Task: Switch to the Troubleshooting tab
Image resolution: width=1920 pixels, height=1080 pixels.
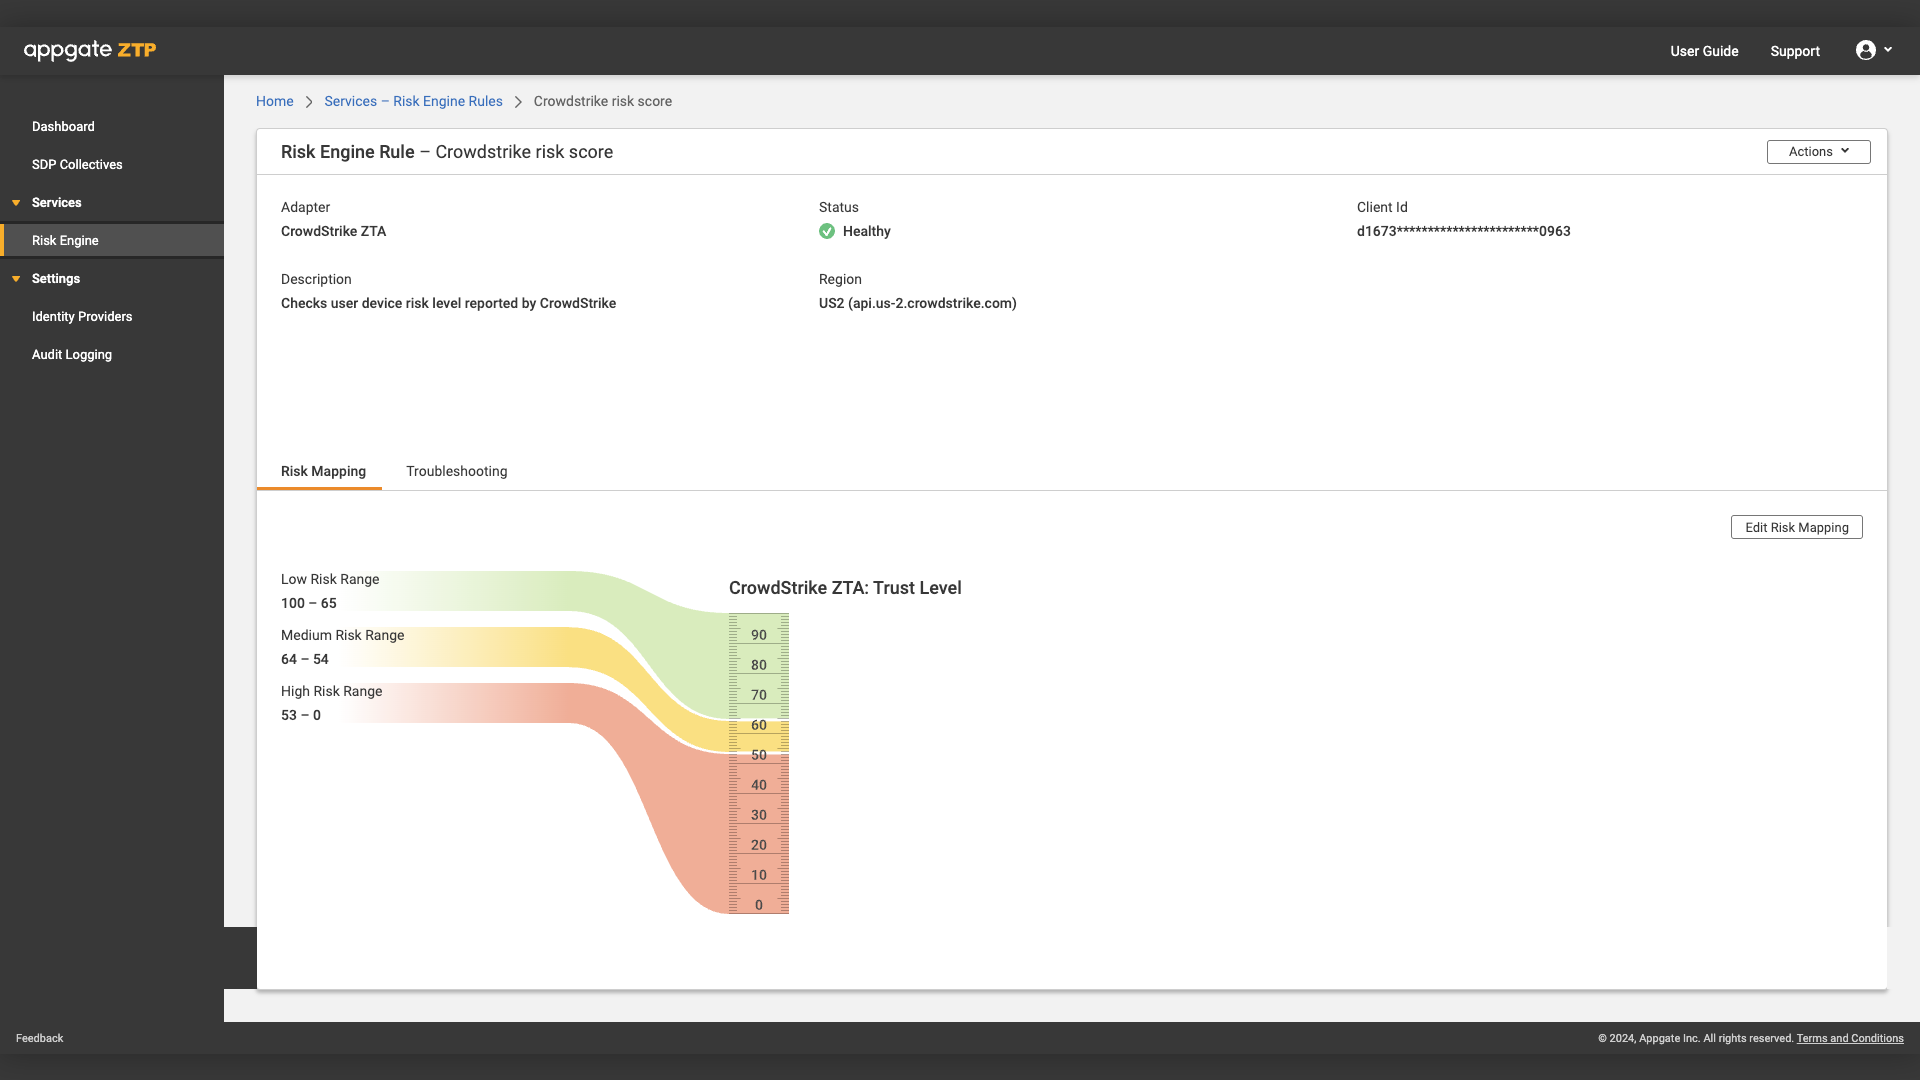Action: point(456,471)
